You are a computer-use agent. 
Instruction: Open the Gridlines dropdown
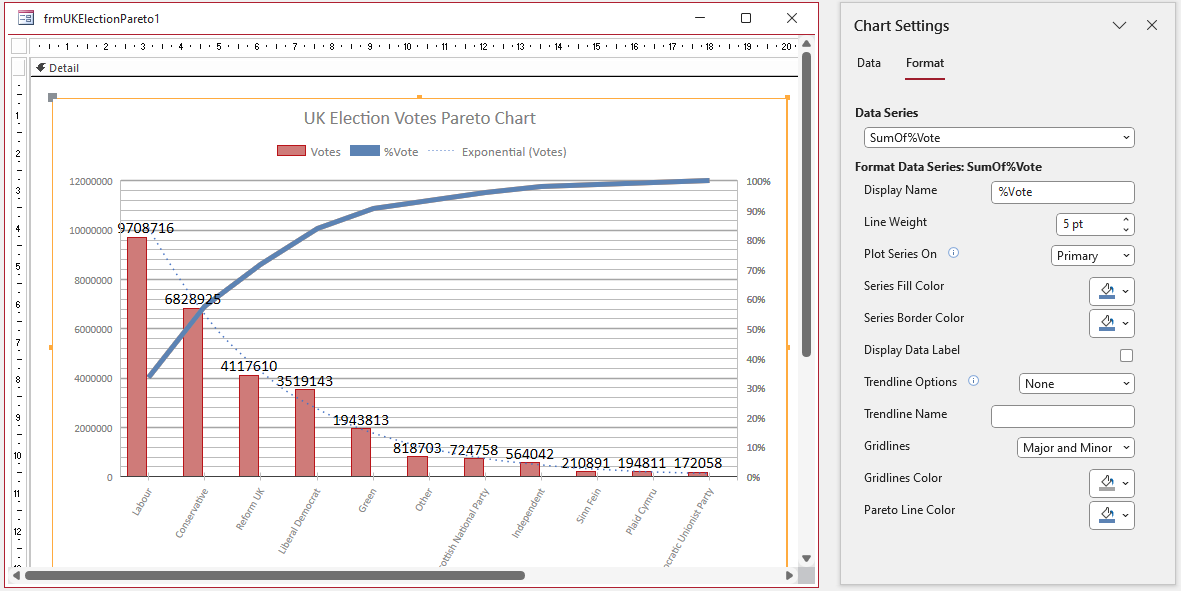pos(1076,448)
